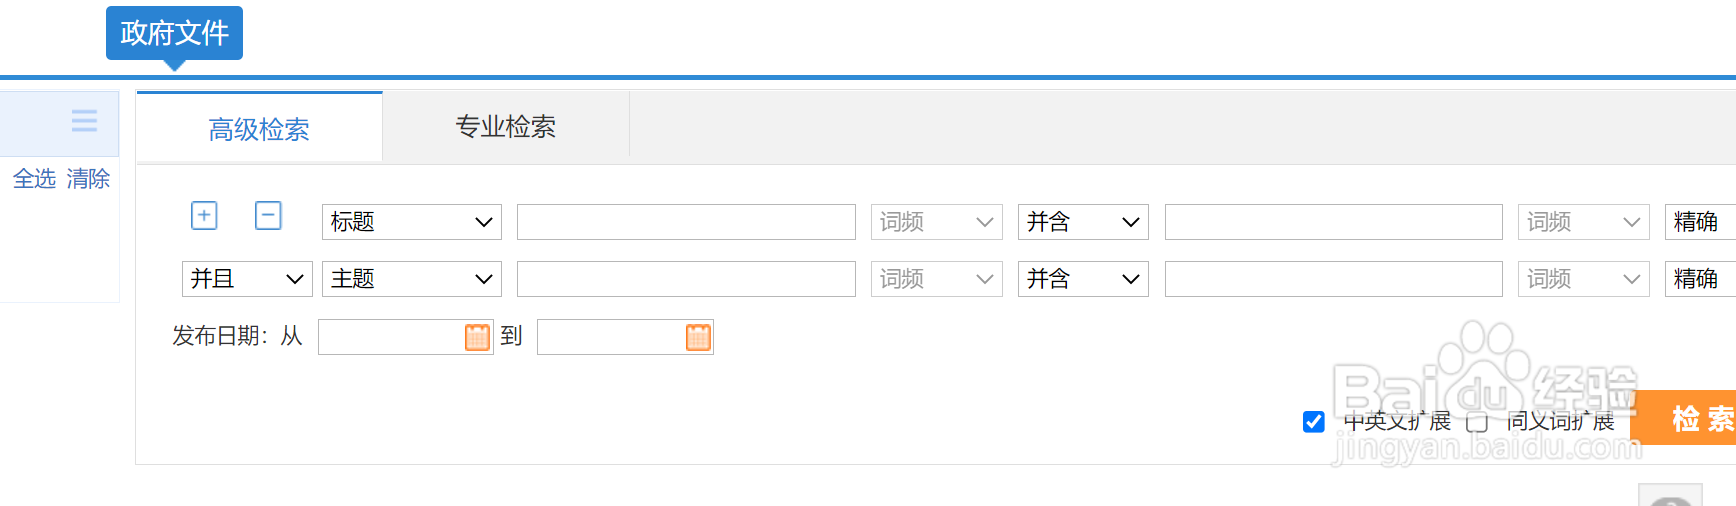Open first row 并含 dropdown
Viewport: 1736px width, 506px height.
click(x=1083, y=222)
